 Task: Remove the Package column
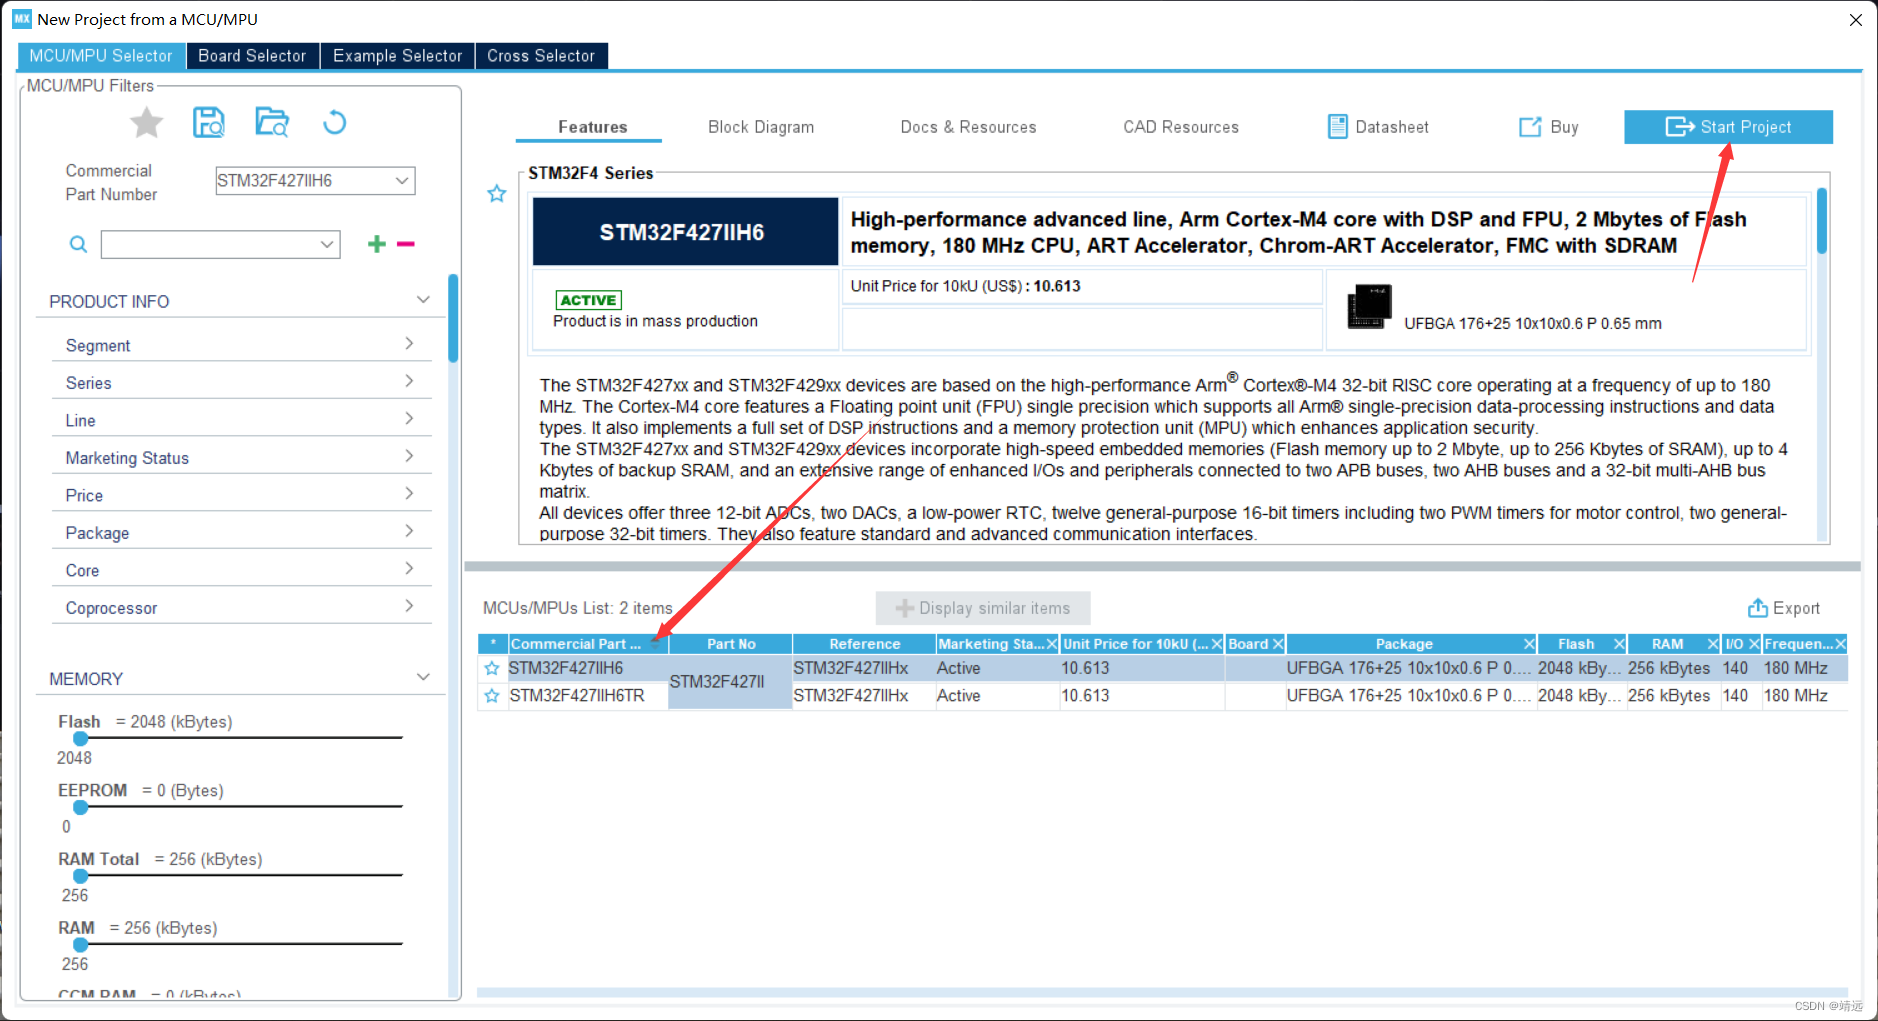[1529, 644]
